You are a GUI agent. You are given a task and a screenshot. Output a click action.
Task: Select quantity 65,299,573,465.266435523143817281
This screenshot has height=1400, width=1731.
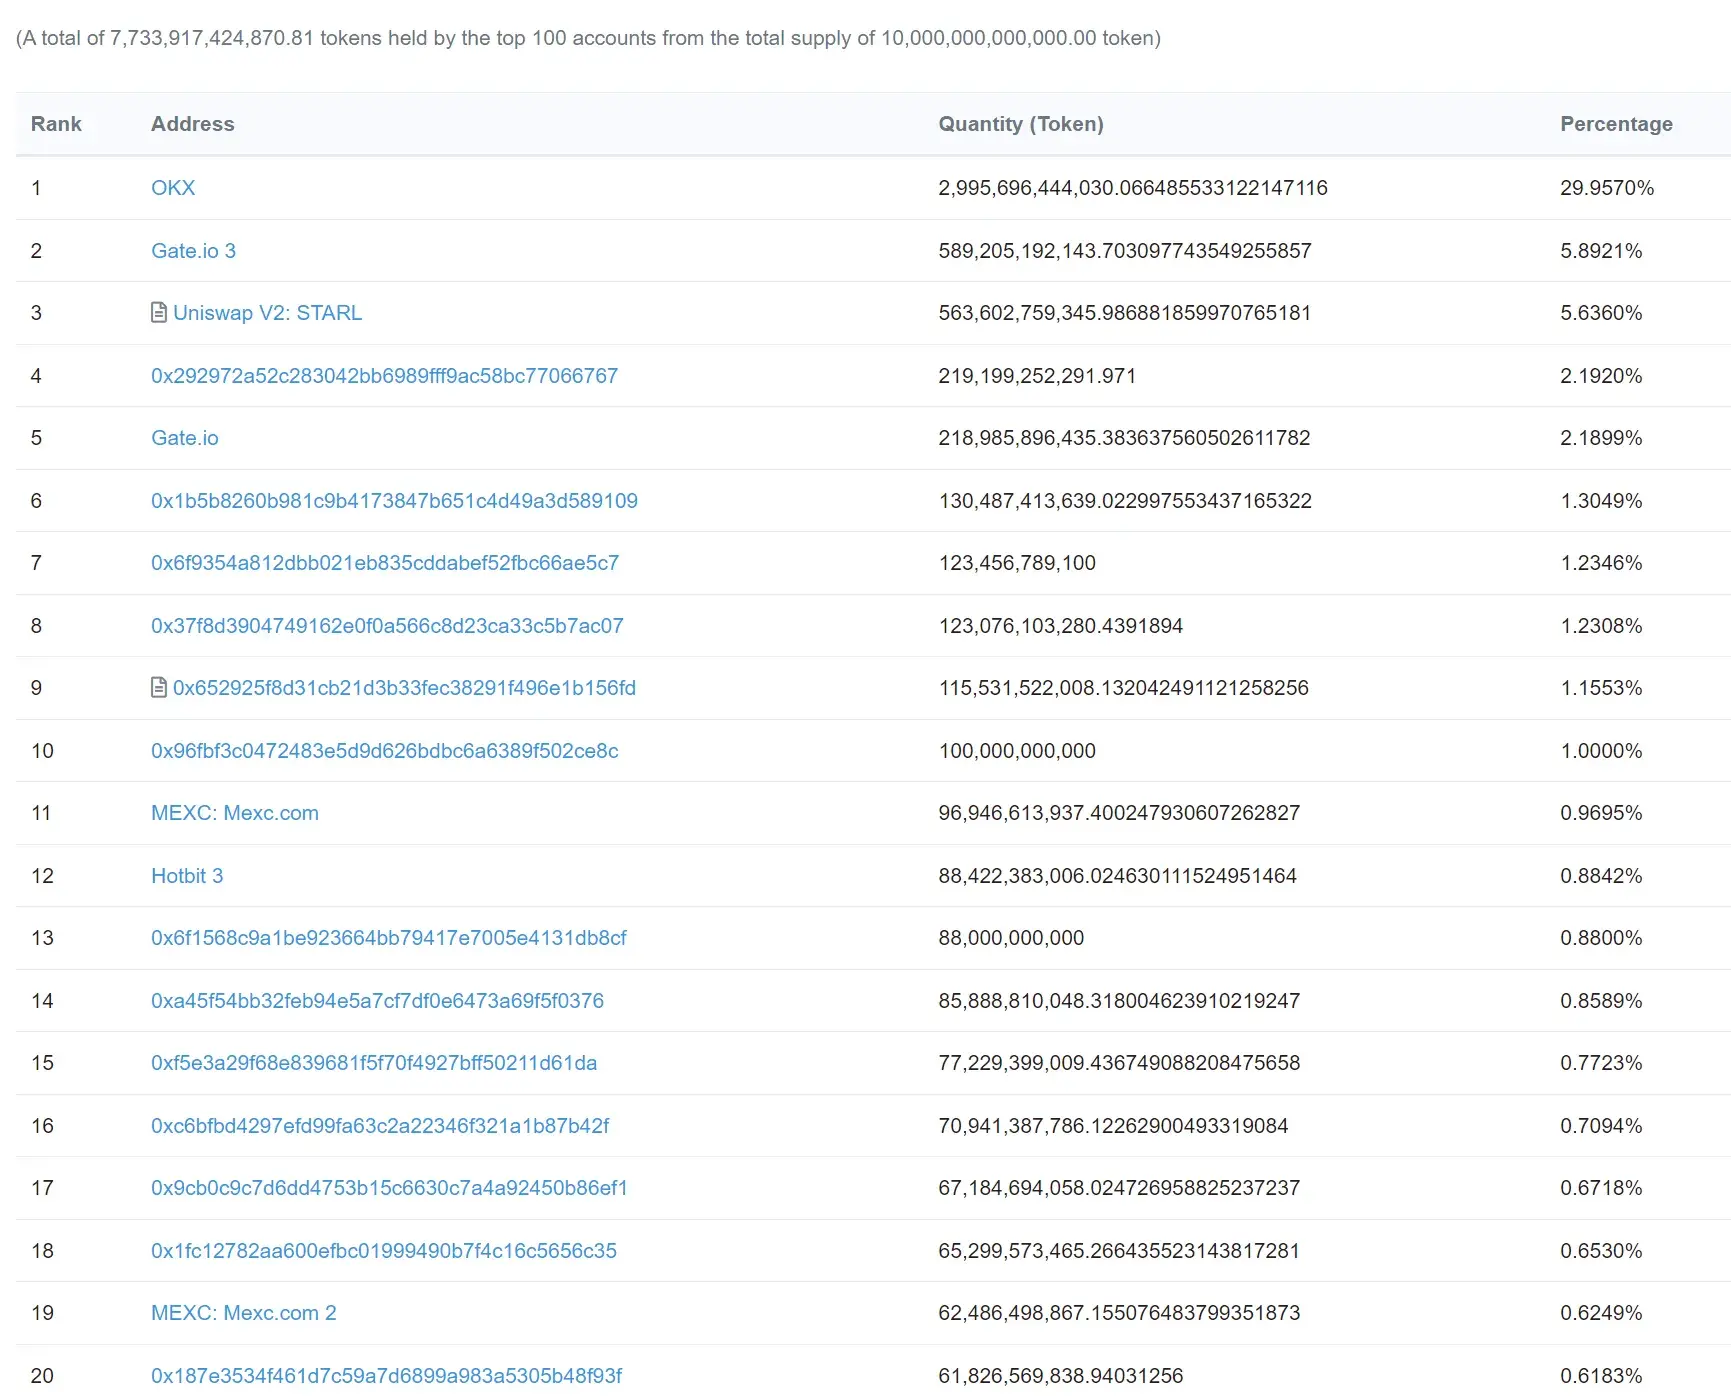[1119, 1251]
